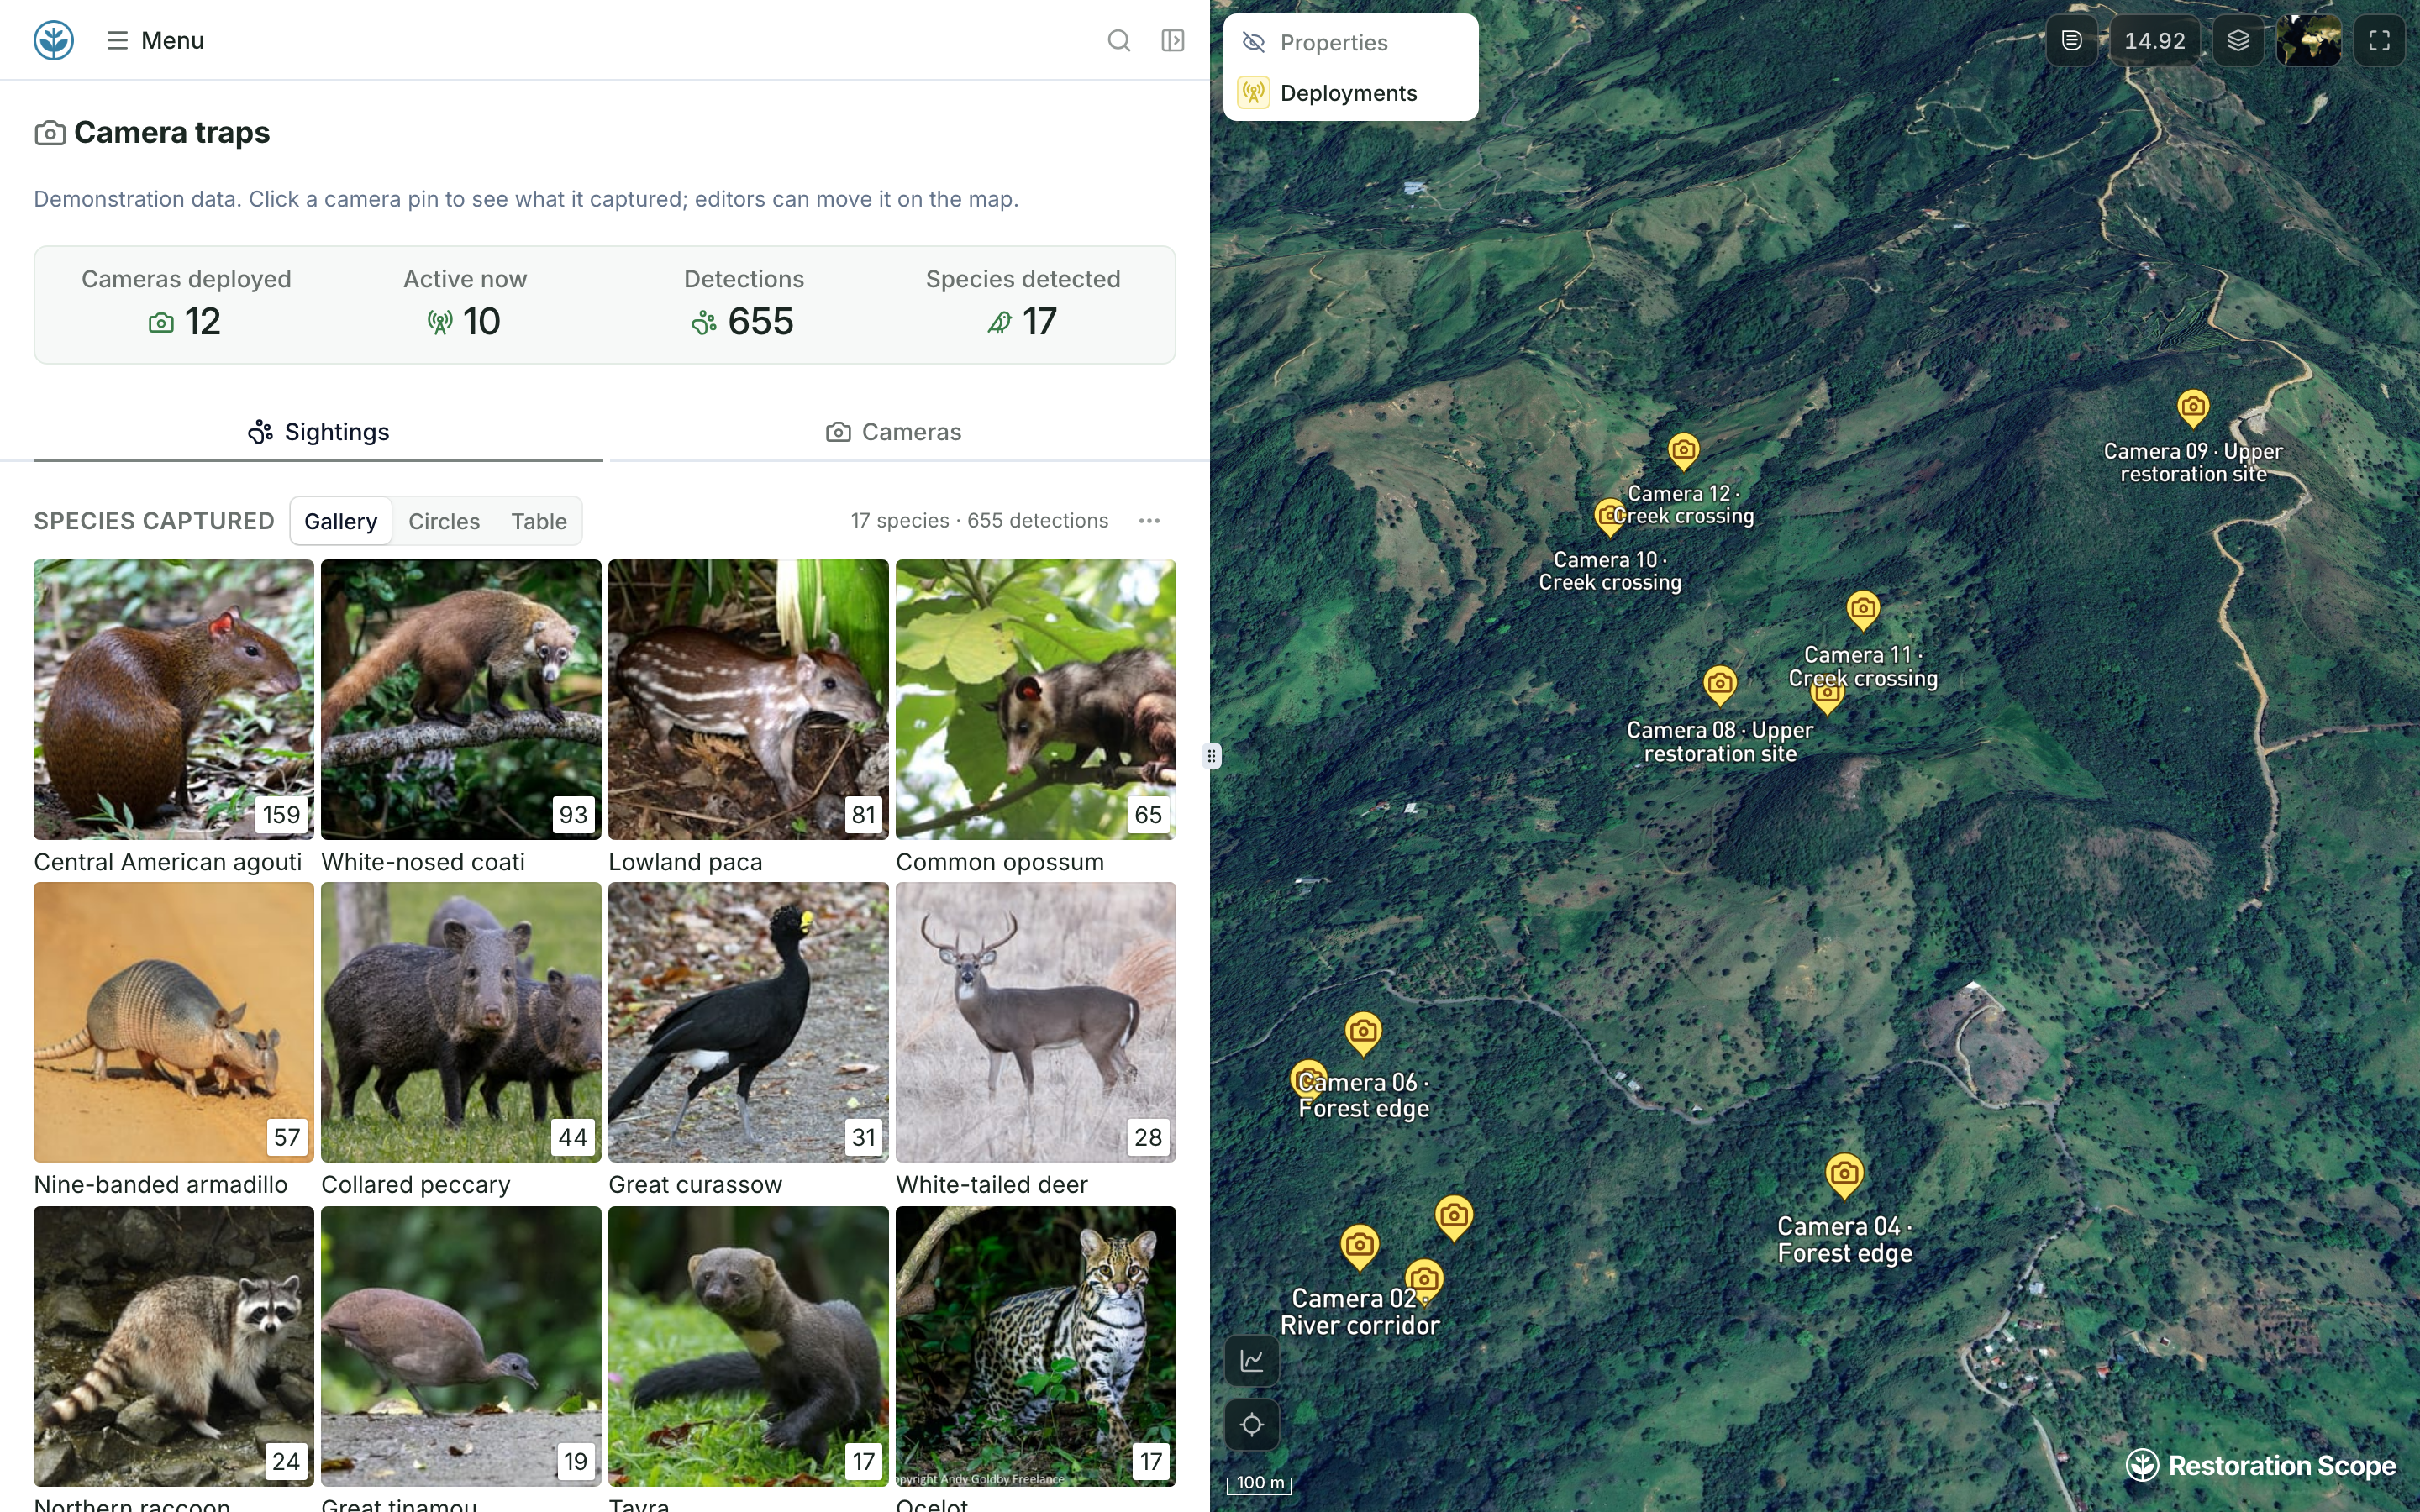Select the Table view option
The height and width of the screenshot is (1512, 2420).
point(539,521)
